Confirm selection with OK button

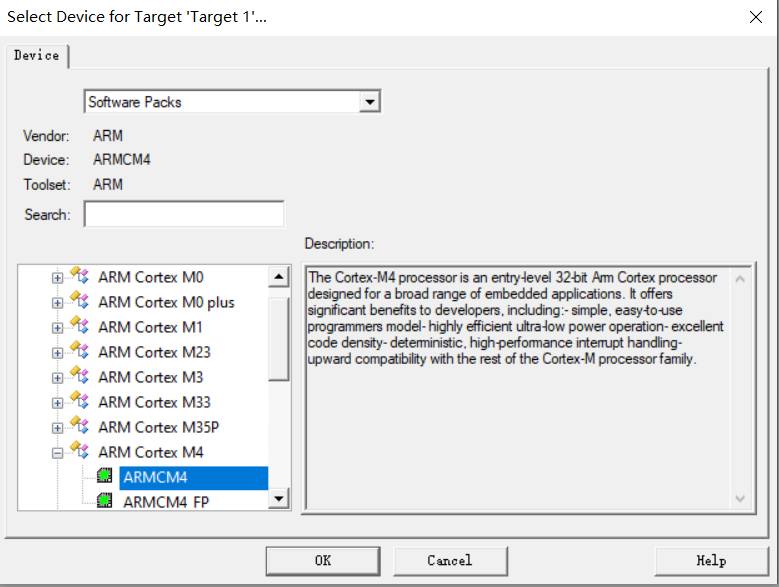coord(323,561)
